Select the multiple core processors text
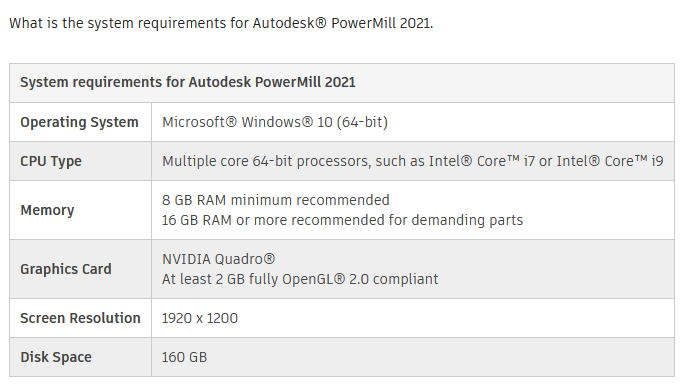 click(413, 161)
